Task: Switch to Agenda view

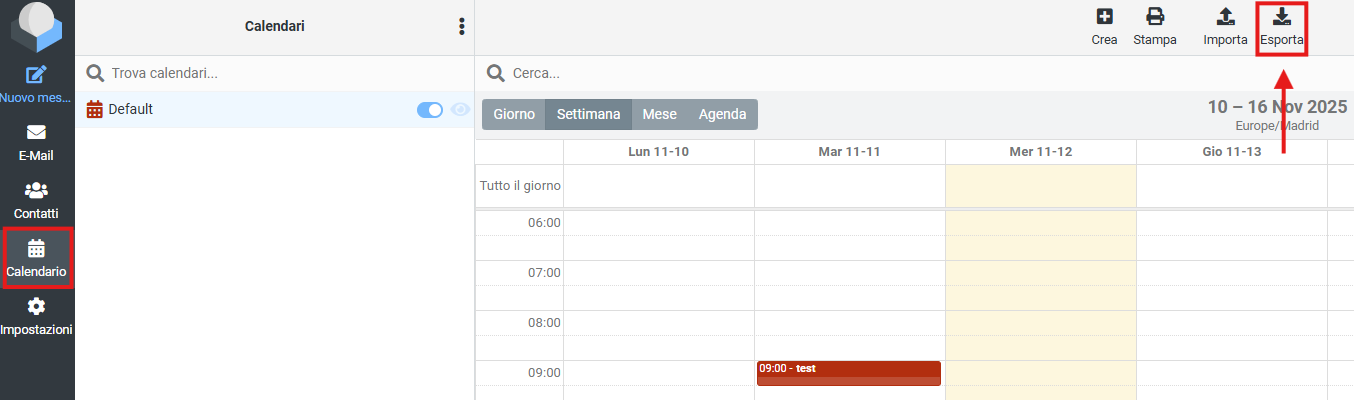Action: coord(722,114)
